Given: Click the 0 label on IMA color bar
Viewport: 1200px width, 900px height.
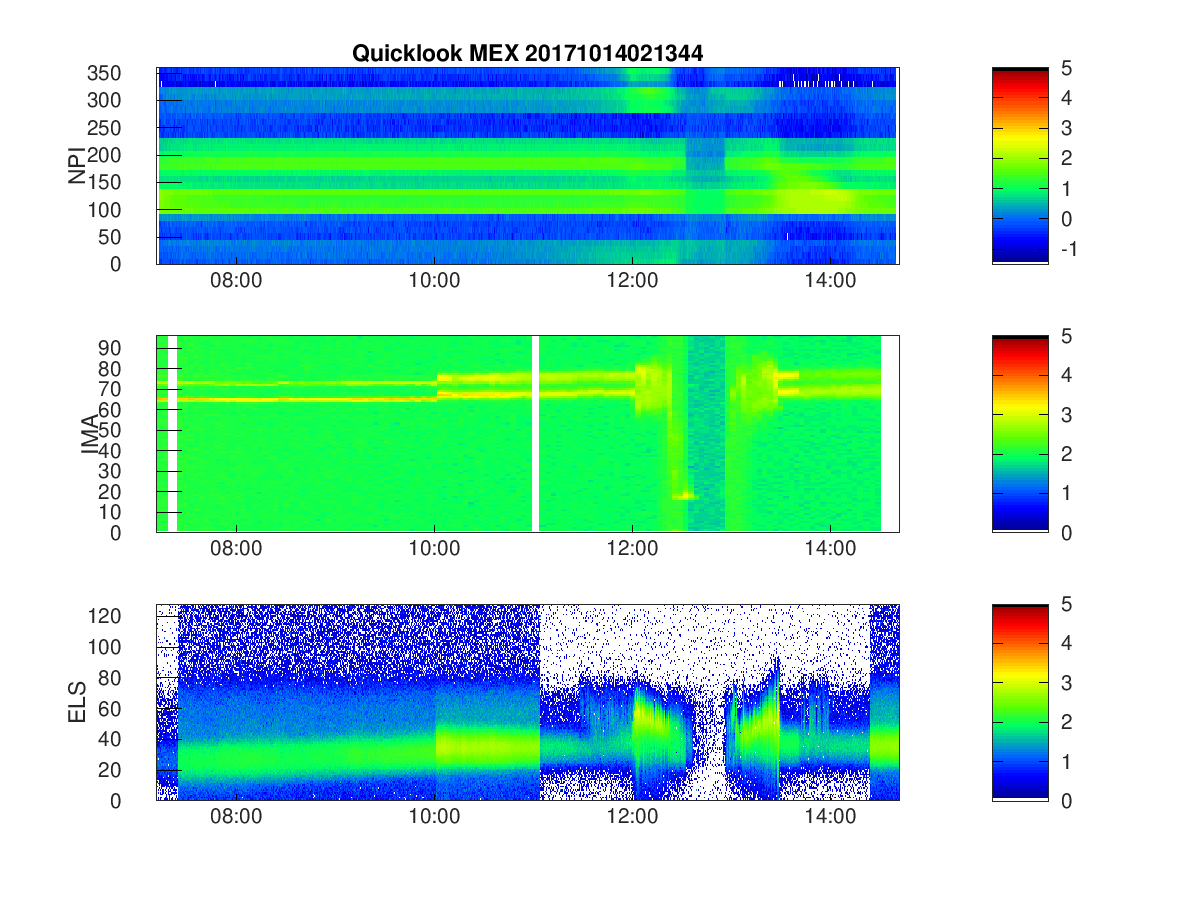Looking at the screenshot, I should point(1067,532).
